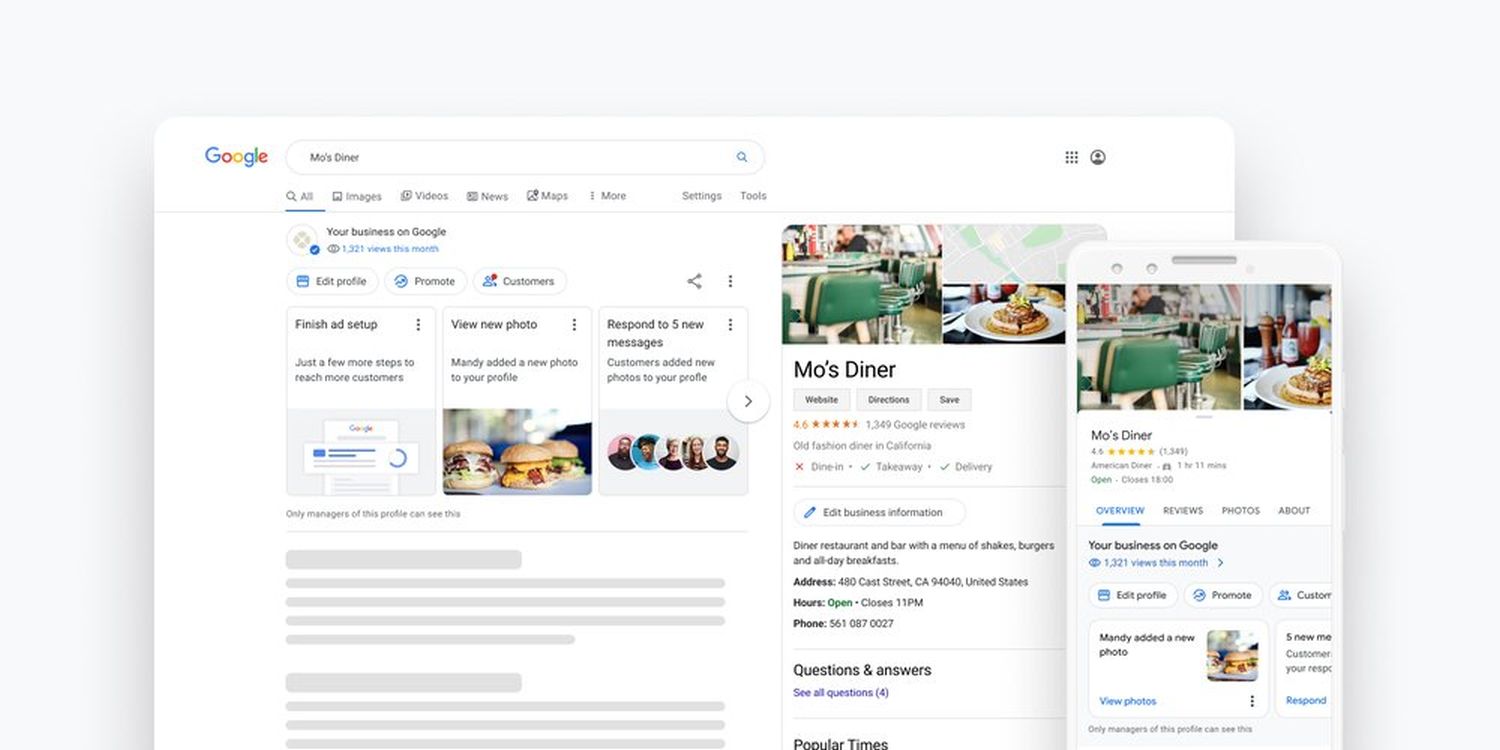Click the Edit business information button
1500x750 pixels.
click(879, 512)
